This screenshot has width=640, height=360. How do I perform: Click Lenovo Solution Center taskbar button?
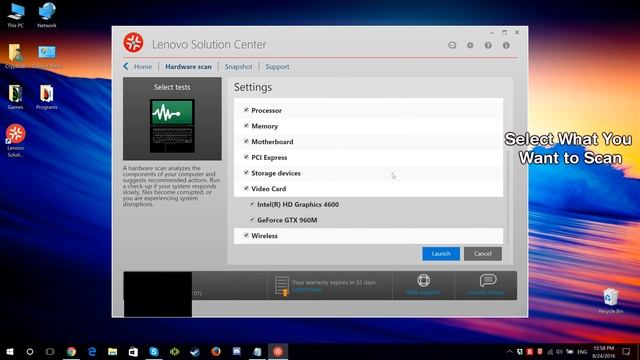pyautogui.click(x=278, y=351)
